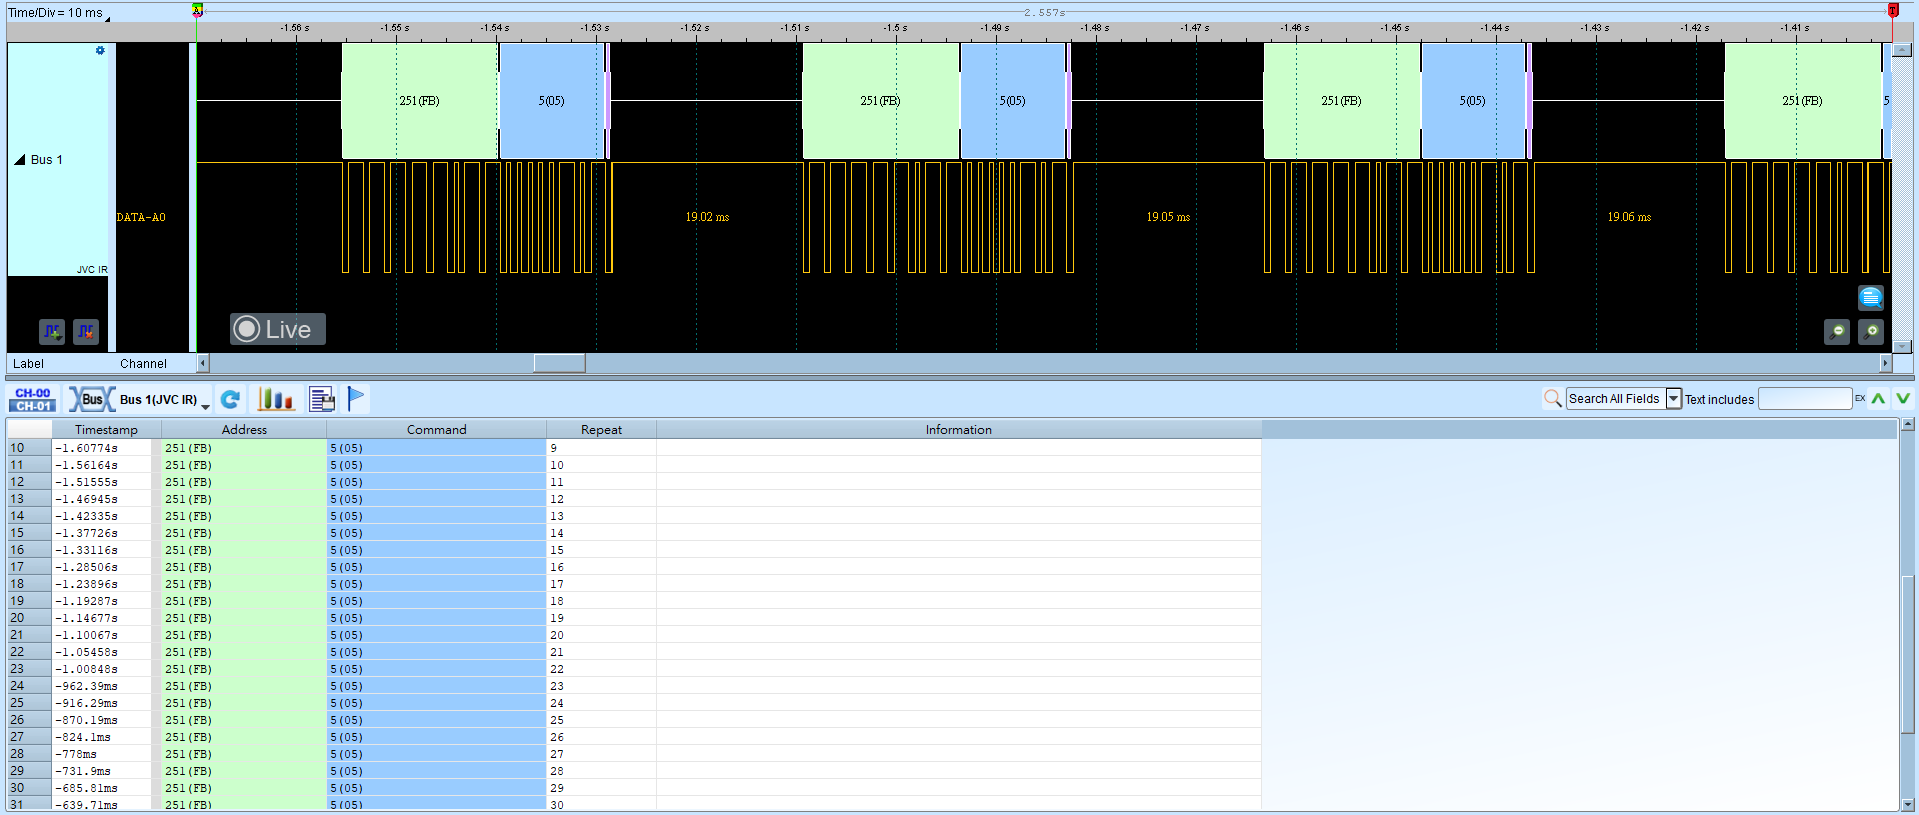Click the blue flag marker icon
This screenshot has height=815, width=1919.
click(x=356, y=398)
